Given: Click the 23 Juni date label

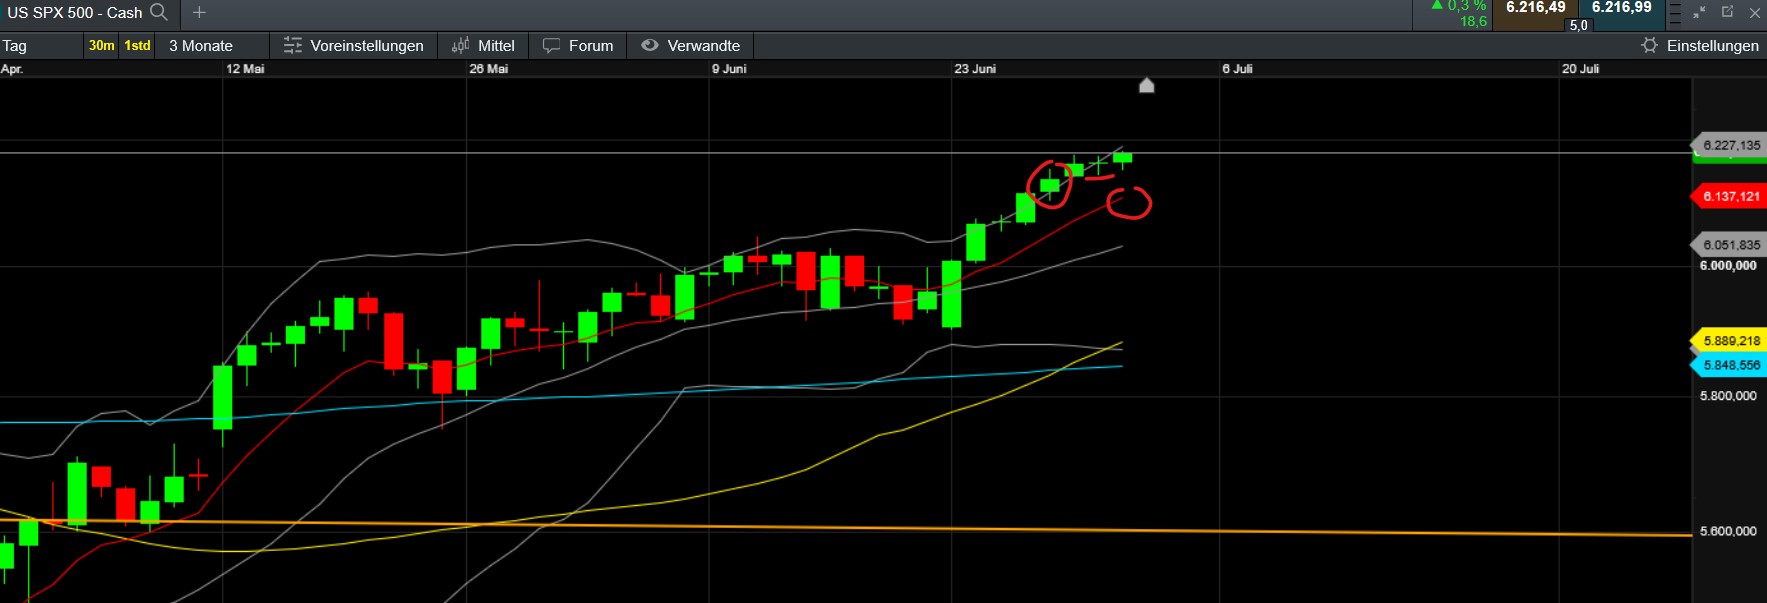Looking at the screenshot, I should coord(975,69).
